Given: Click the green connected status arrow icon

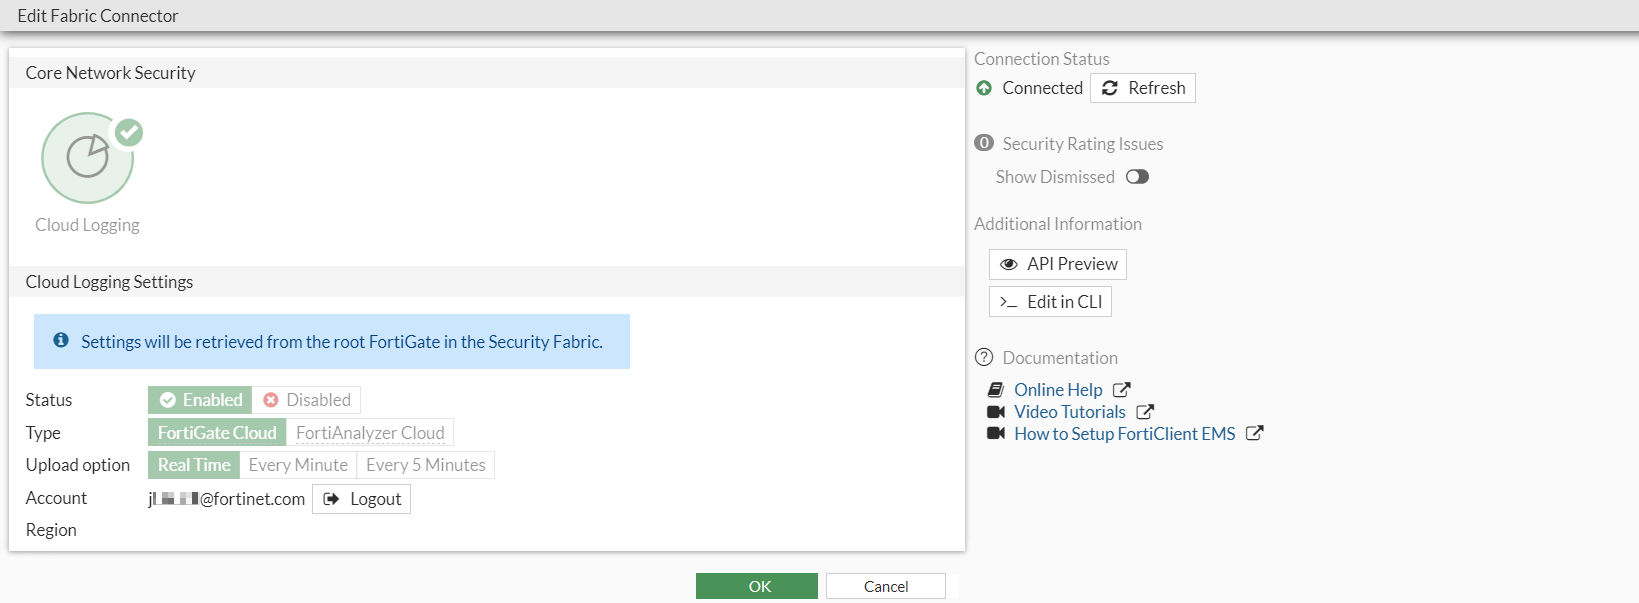Looking at the screenshot, I should pos(984,88).
